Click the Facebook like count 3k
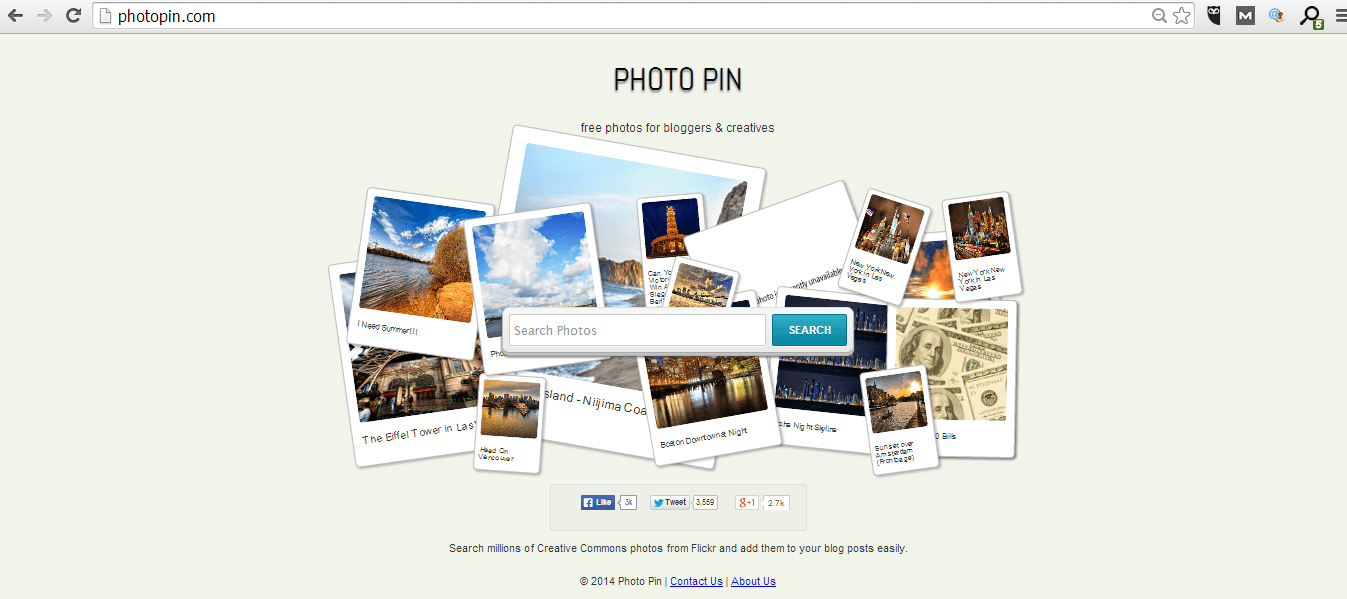The height and width of the screenshot is (599, 1347). click(628, 502)
